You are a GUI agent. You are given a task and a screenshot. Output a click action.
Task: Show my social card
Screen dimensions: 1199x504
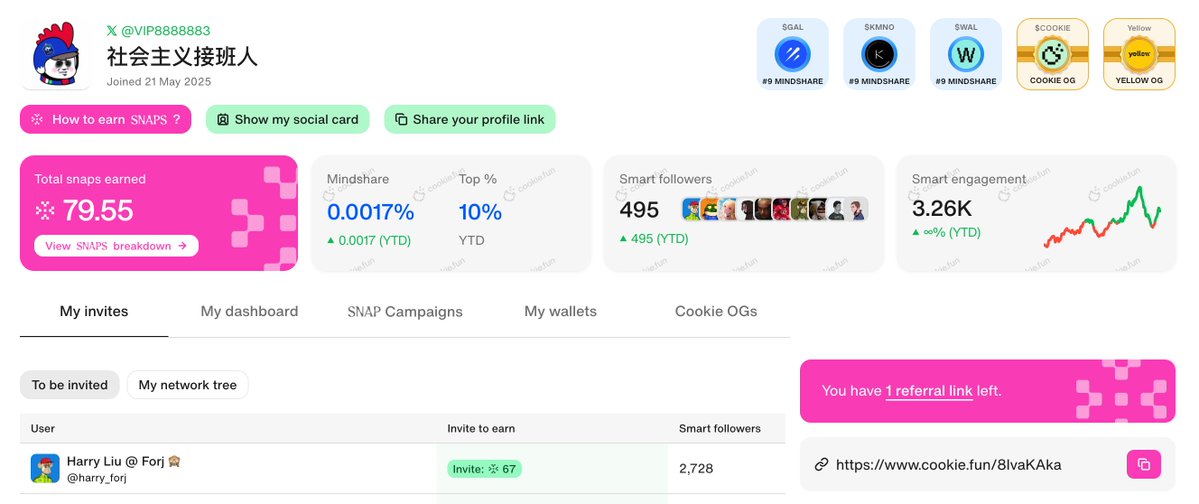[288, 119]
